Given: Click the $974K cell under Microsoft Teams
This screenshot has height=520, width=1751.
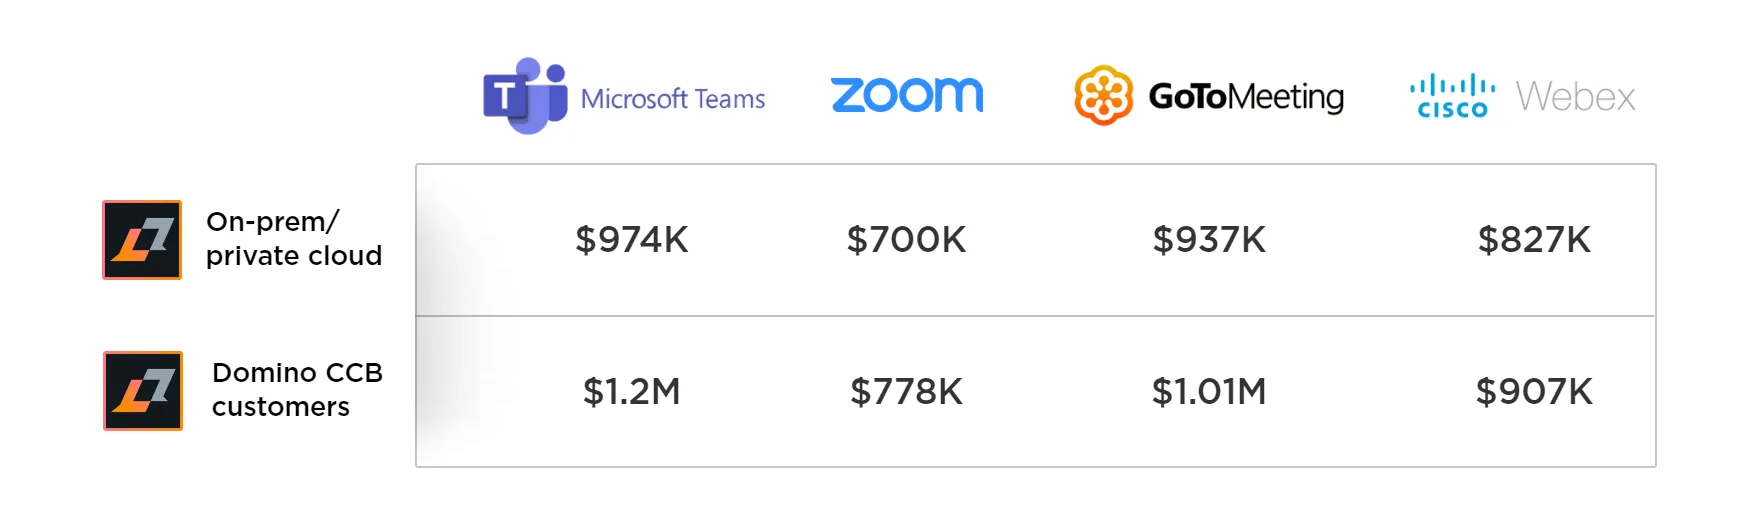Looking at the screenshot, I should [x=632, y=240].
